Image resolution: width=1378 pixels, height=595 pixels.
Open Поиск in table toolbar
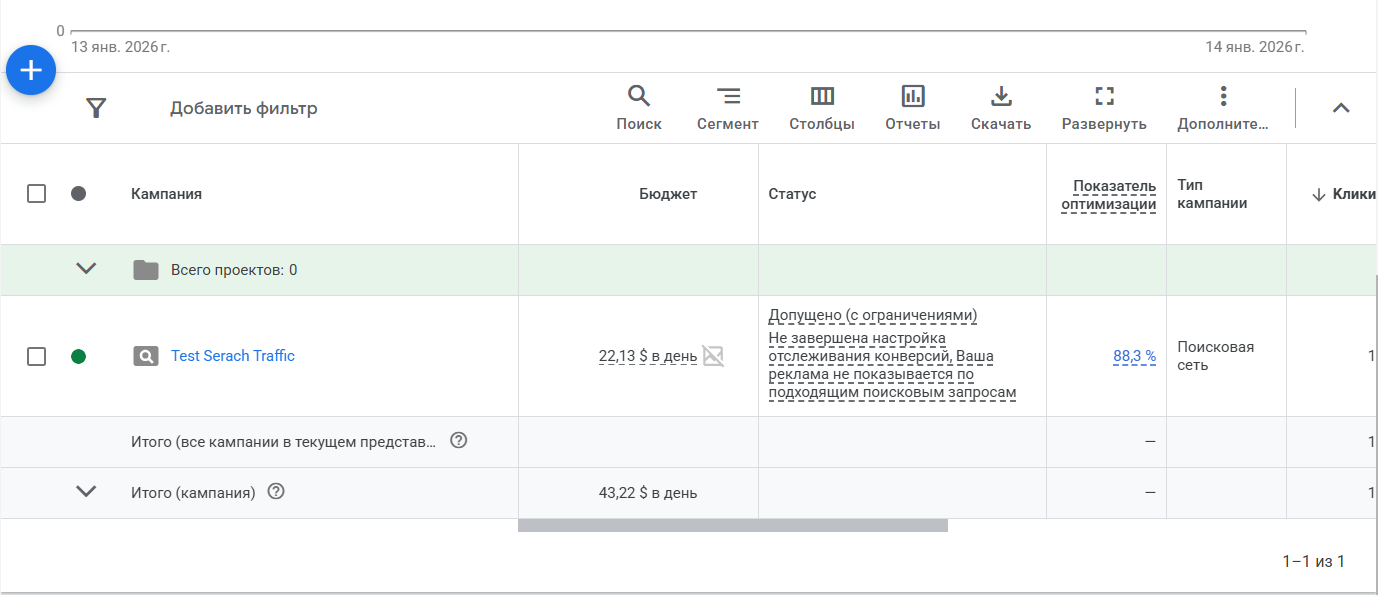(x=639, y=108)
